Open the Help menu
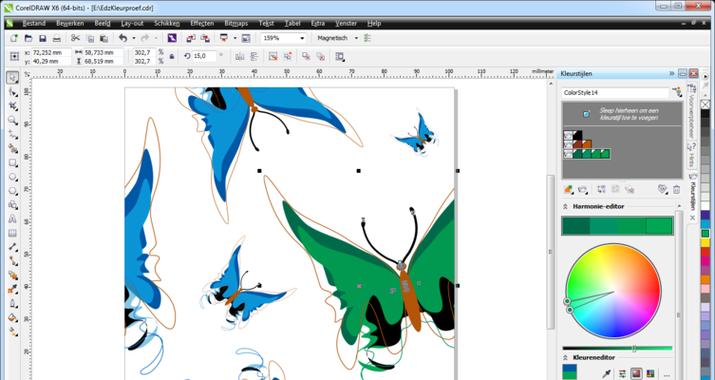Image resolution: width=715 pixels, height=380 pixels. coord(374,23)
